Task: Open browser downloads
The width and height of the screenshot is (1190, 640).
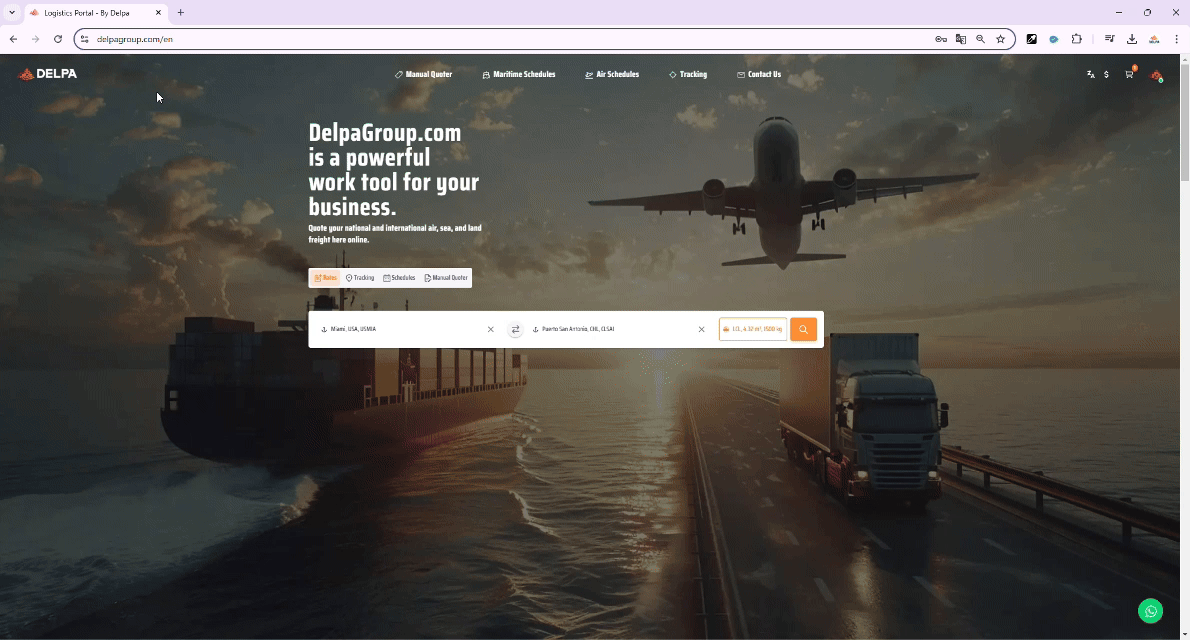Action: tap(1132, 39)
